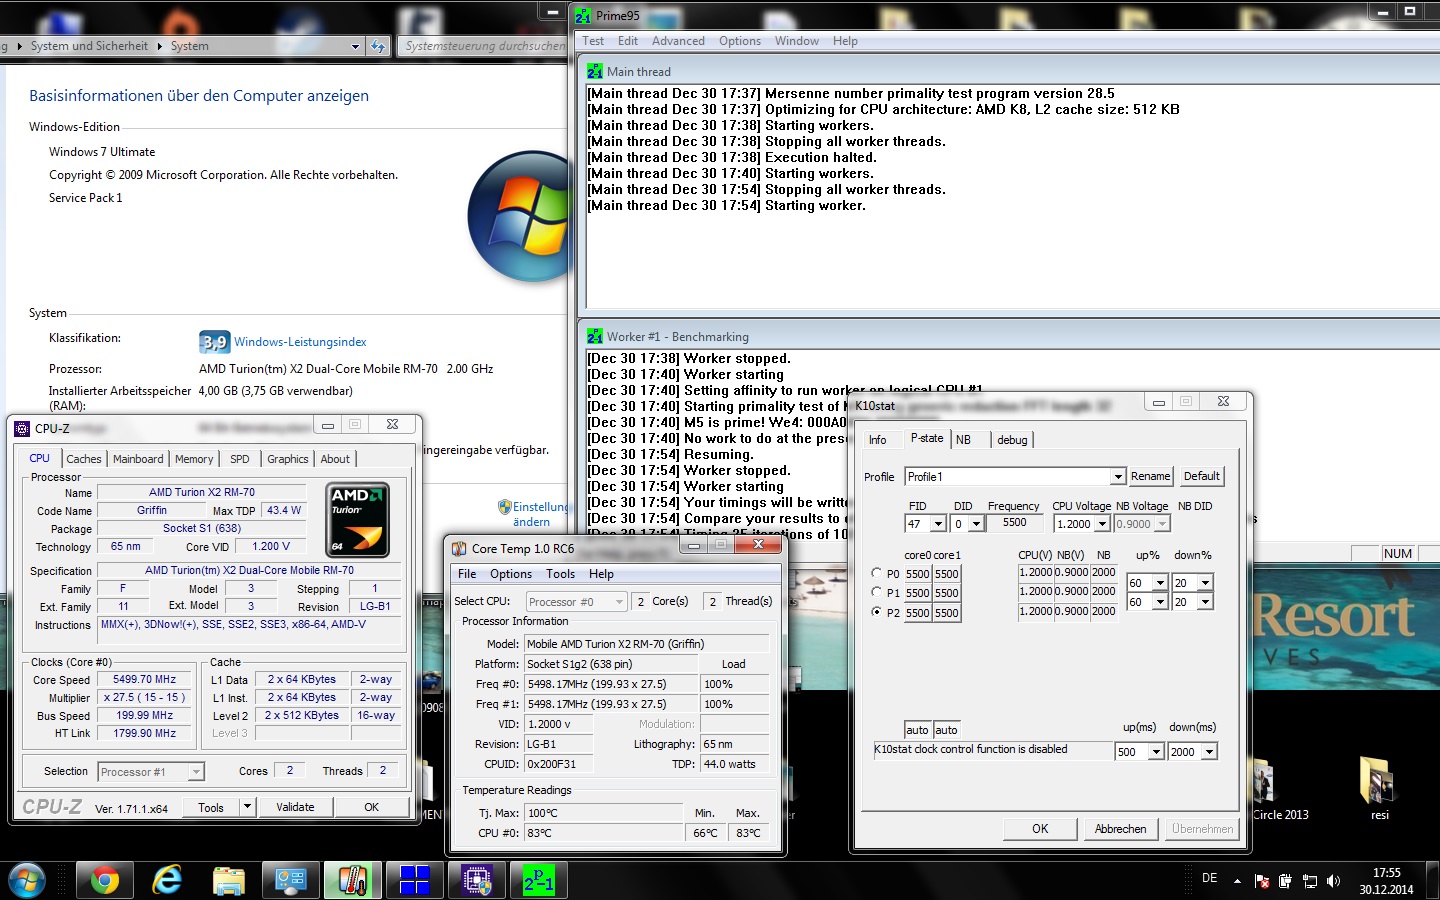Open the Options menu in Prime95
The height and width of the screenshot is (900, 1440).
tap(740, 41)
